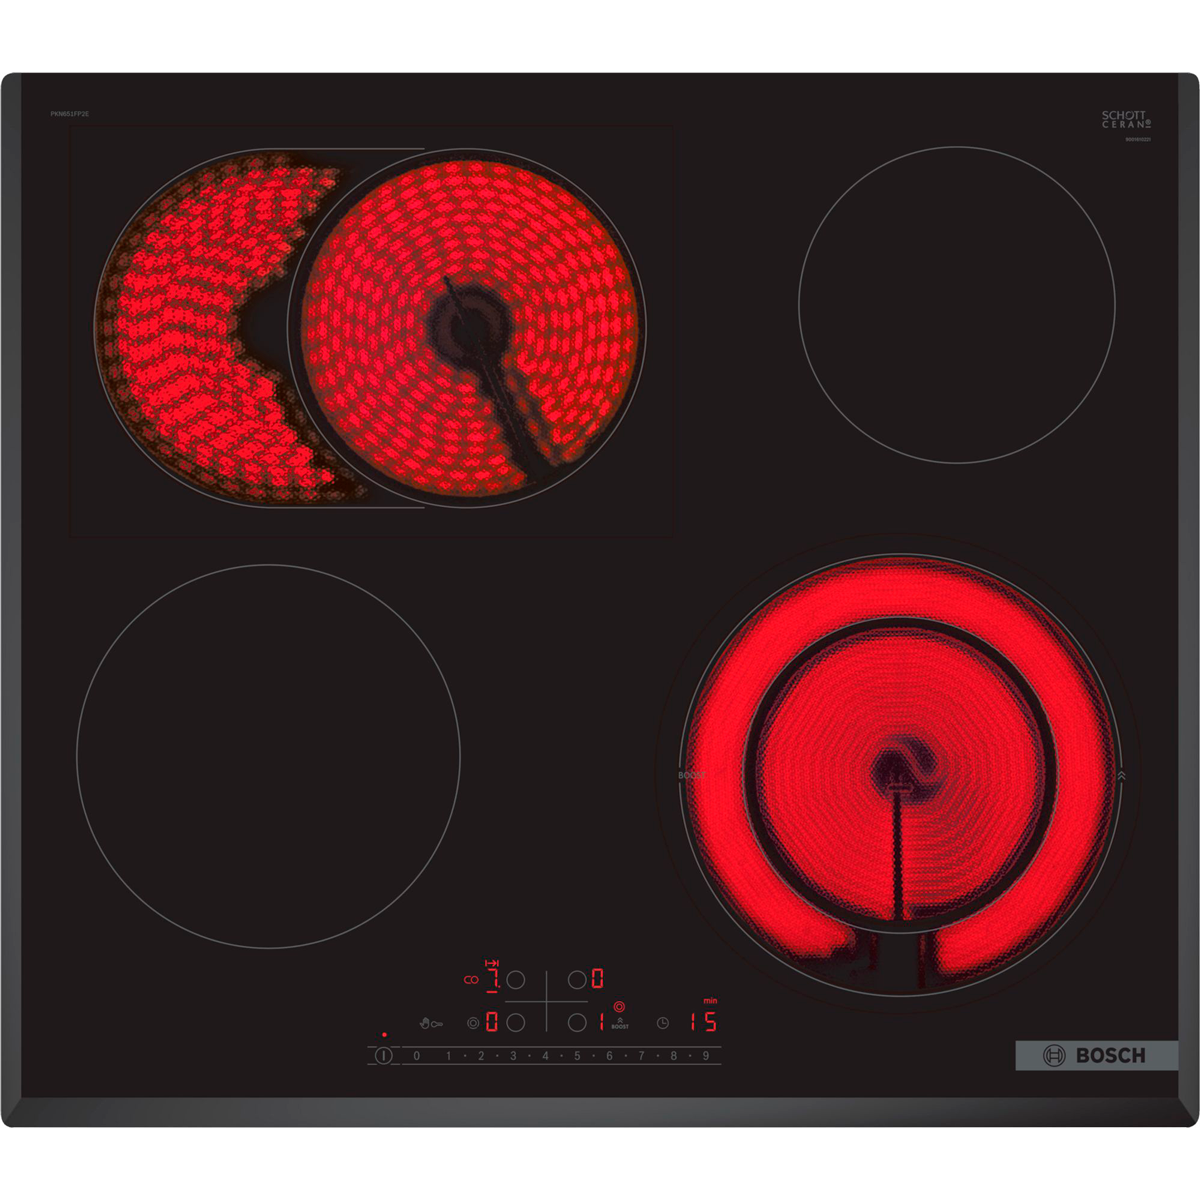Screen dimensions: 1200x1200
Task: Select the rear-right cooking zone circle
Action: click(x=577, y=980)
